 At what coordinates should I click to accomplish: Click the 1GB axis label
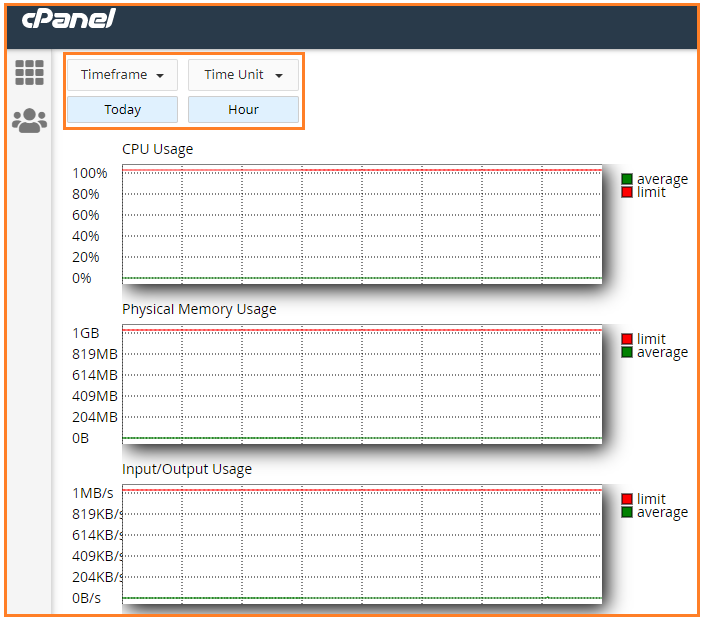[x=86, y=333]
